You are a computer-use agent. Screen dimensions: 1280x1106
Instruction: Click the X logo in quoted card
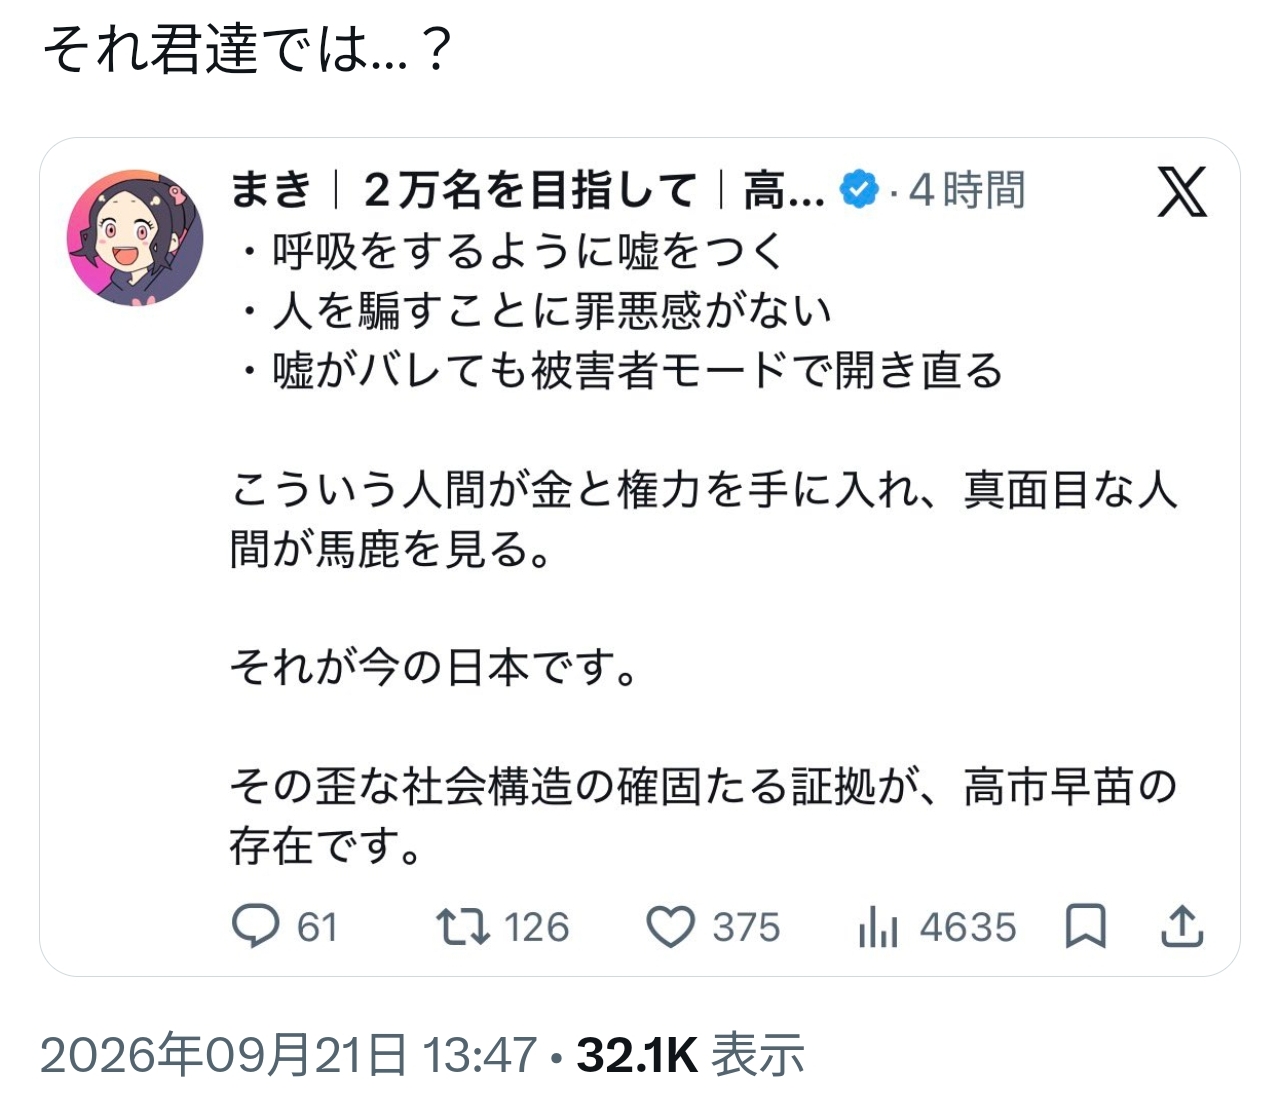coord(1182,191)
